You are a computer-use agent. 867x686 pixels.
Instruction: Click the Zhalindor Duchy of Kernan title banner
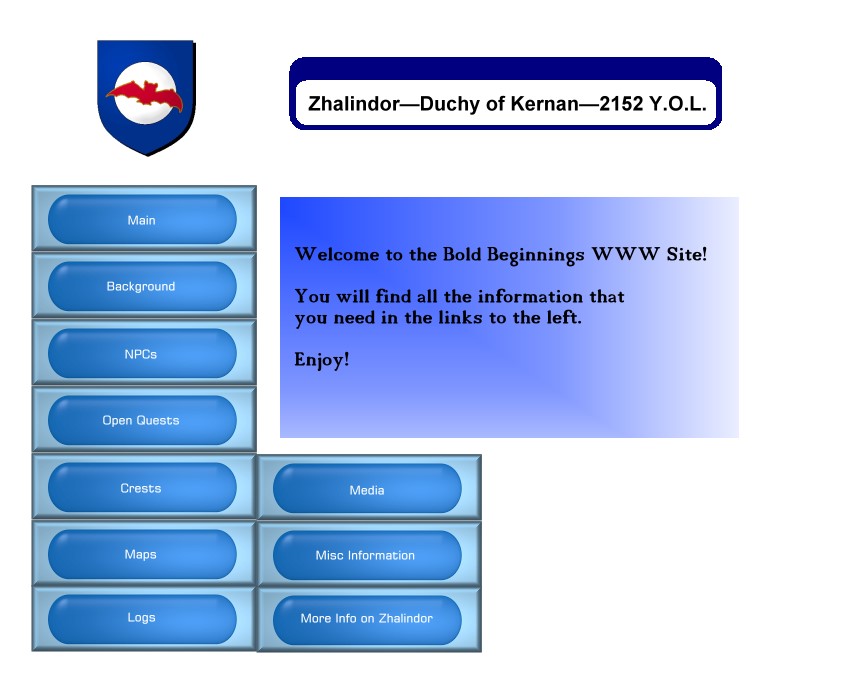coord(506,103)
